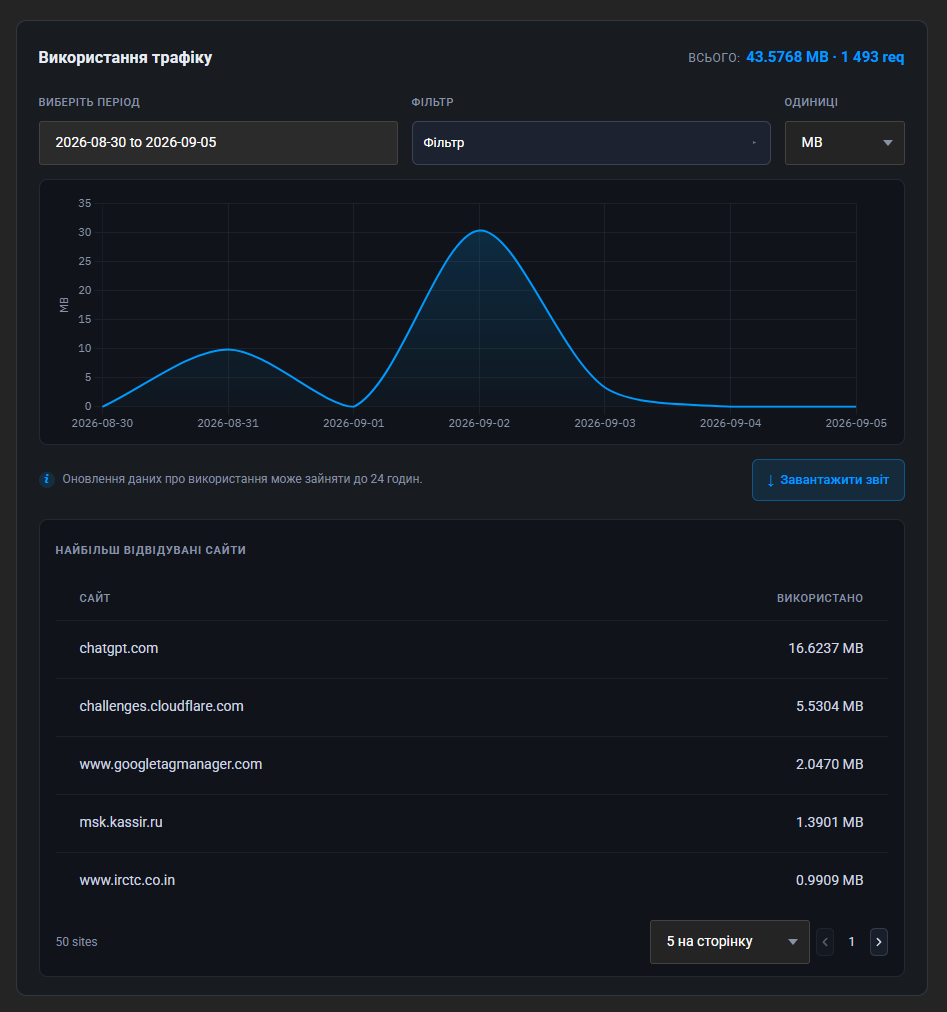Viewport: 947px width, 1012px height.
Task: Click the total 43.5768 MB · 1 493 req
Action: 825,57
